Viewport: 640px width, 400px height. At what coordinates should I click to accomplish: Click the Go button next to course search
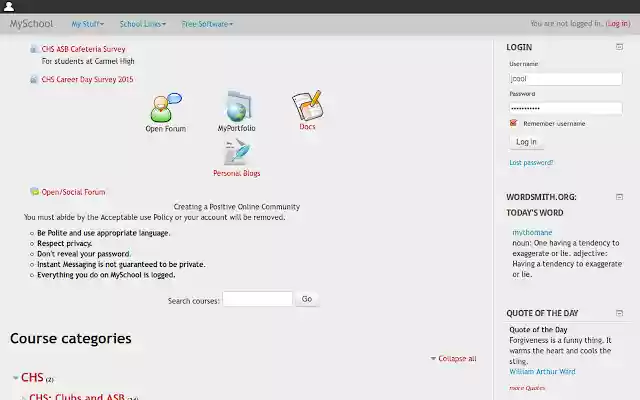(307, 299)
